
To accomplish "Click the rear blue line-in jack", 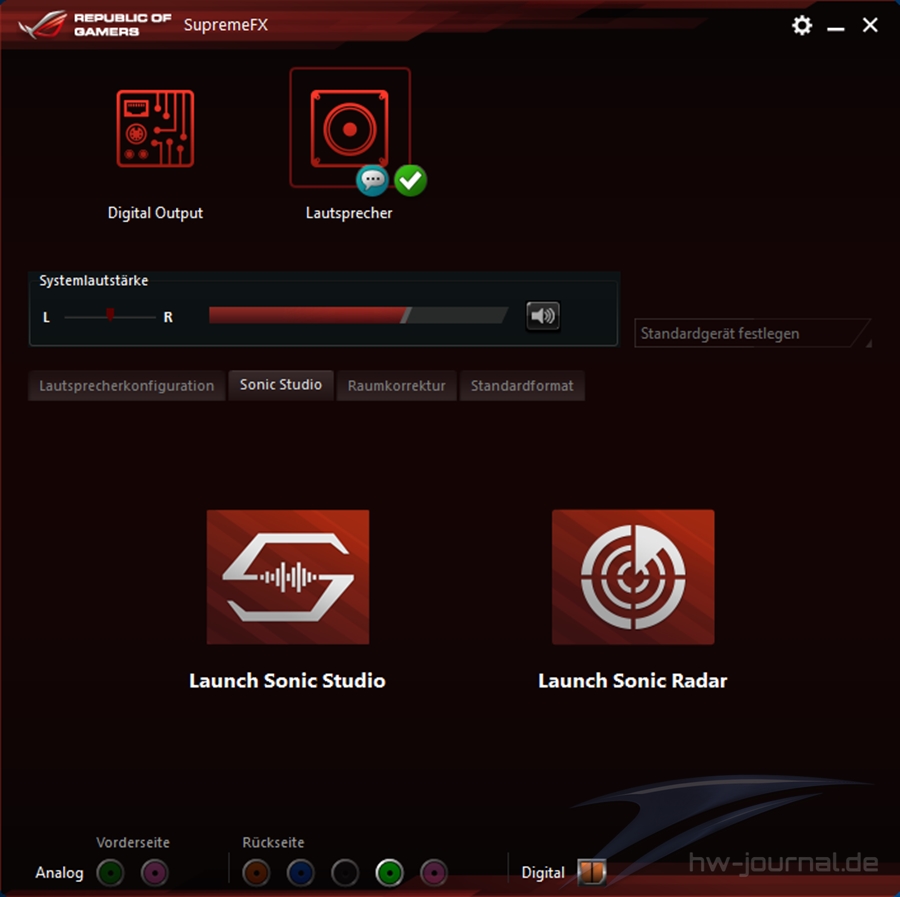I will tap(301, 873).
